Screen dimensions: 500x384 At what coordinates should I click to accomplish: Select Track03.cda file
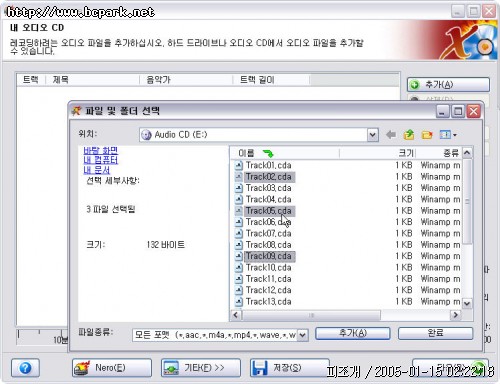(x=269, y=188)
